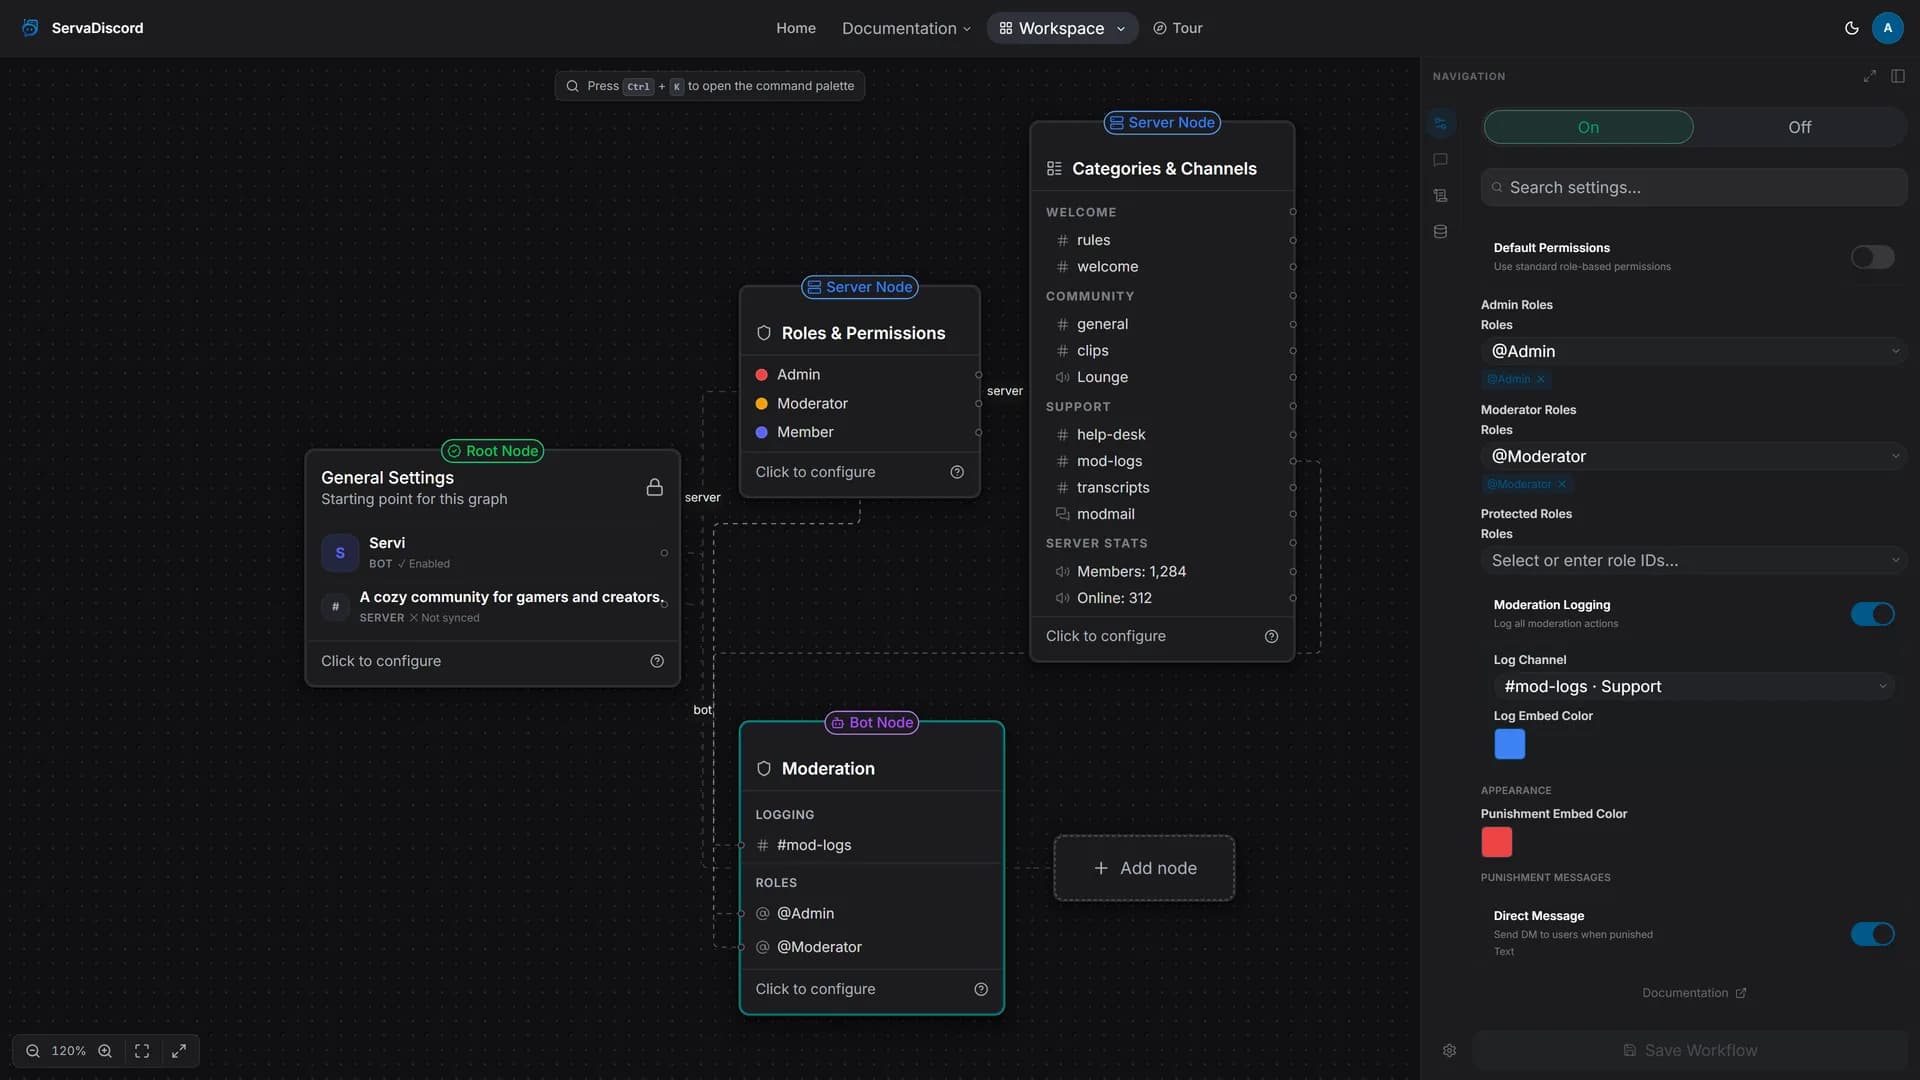Zoom in the canvas

pos(105,1051)
